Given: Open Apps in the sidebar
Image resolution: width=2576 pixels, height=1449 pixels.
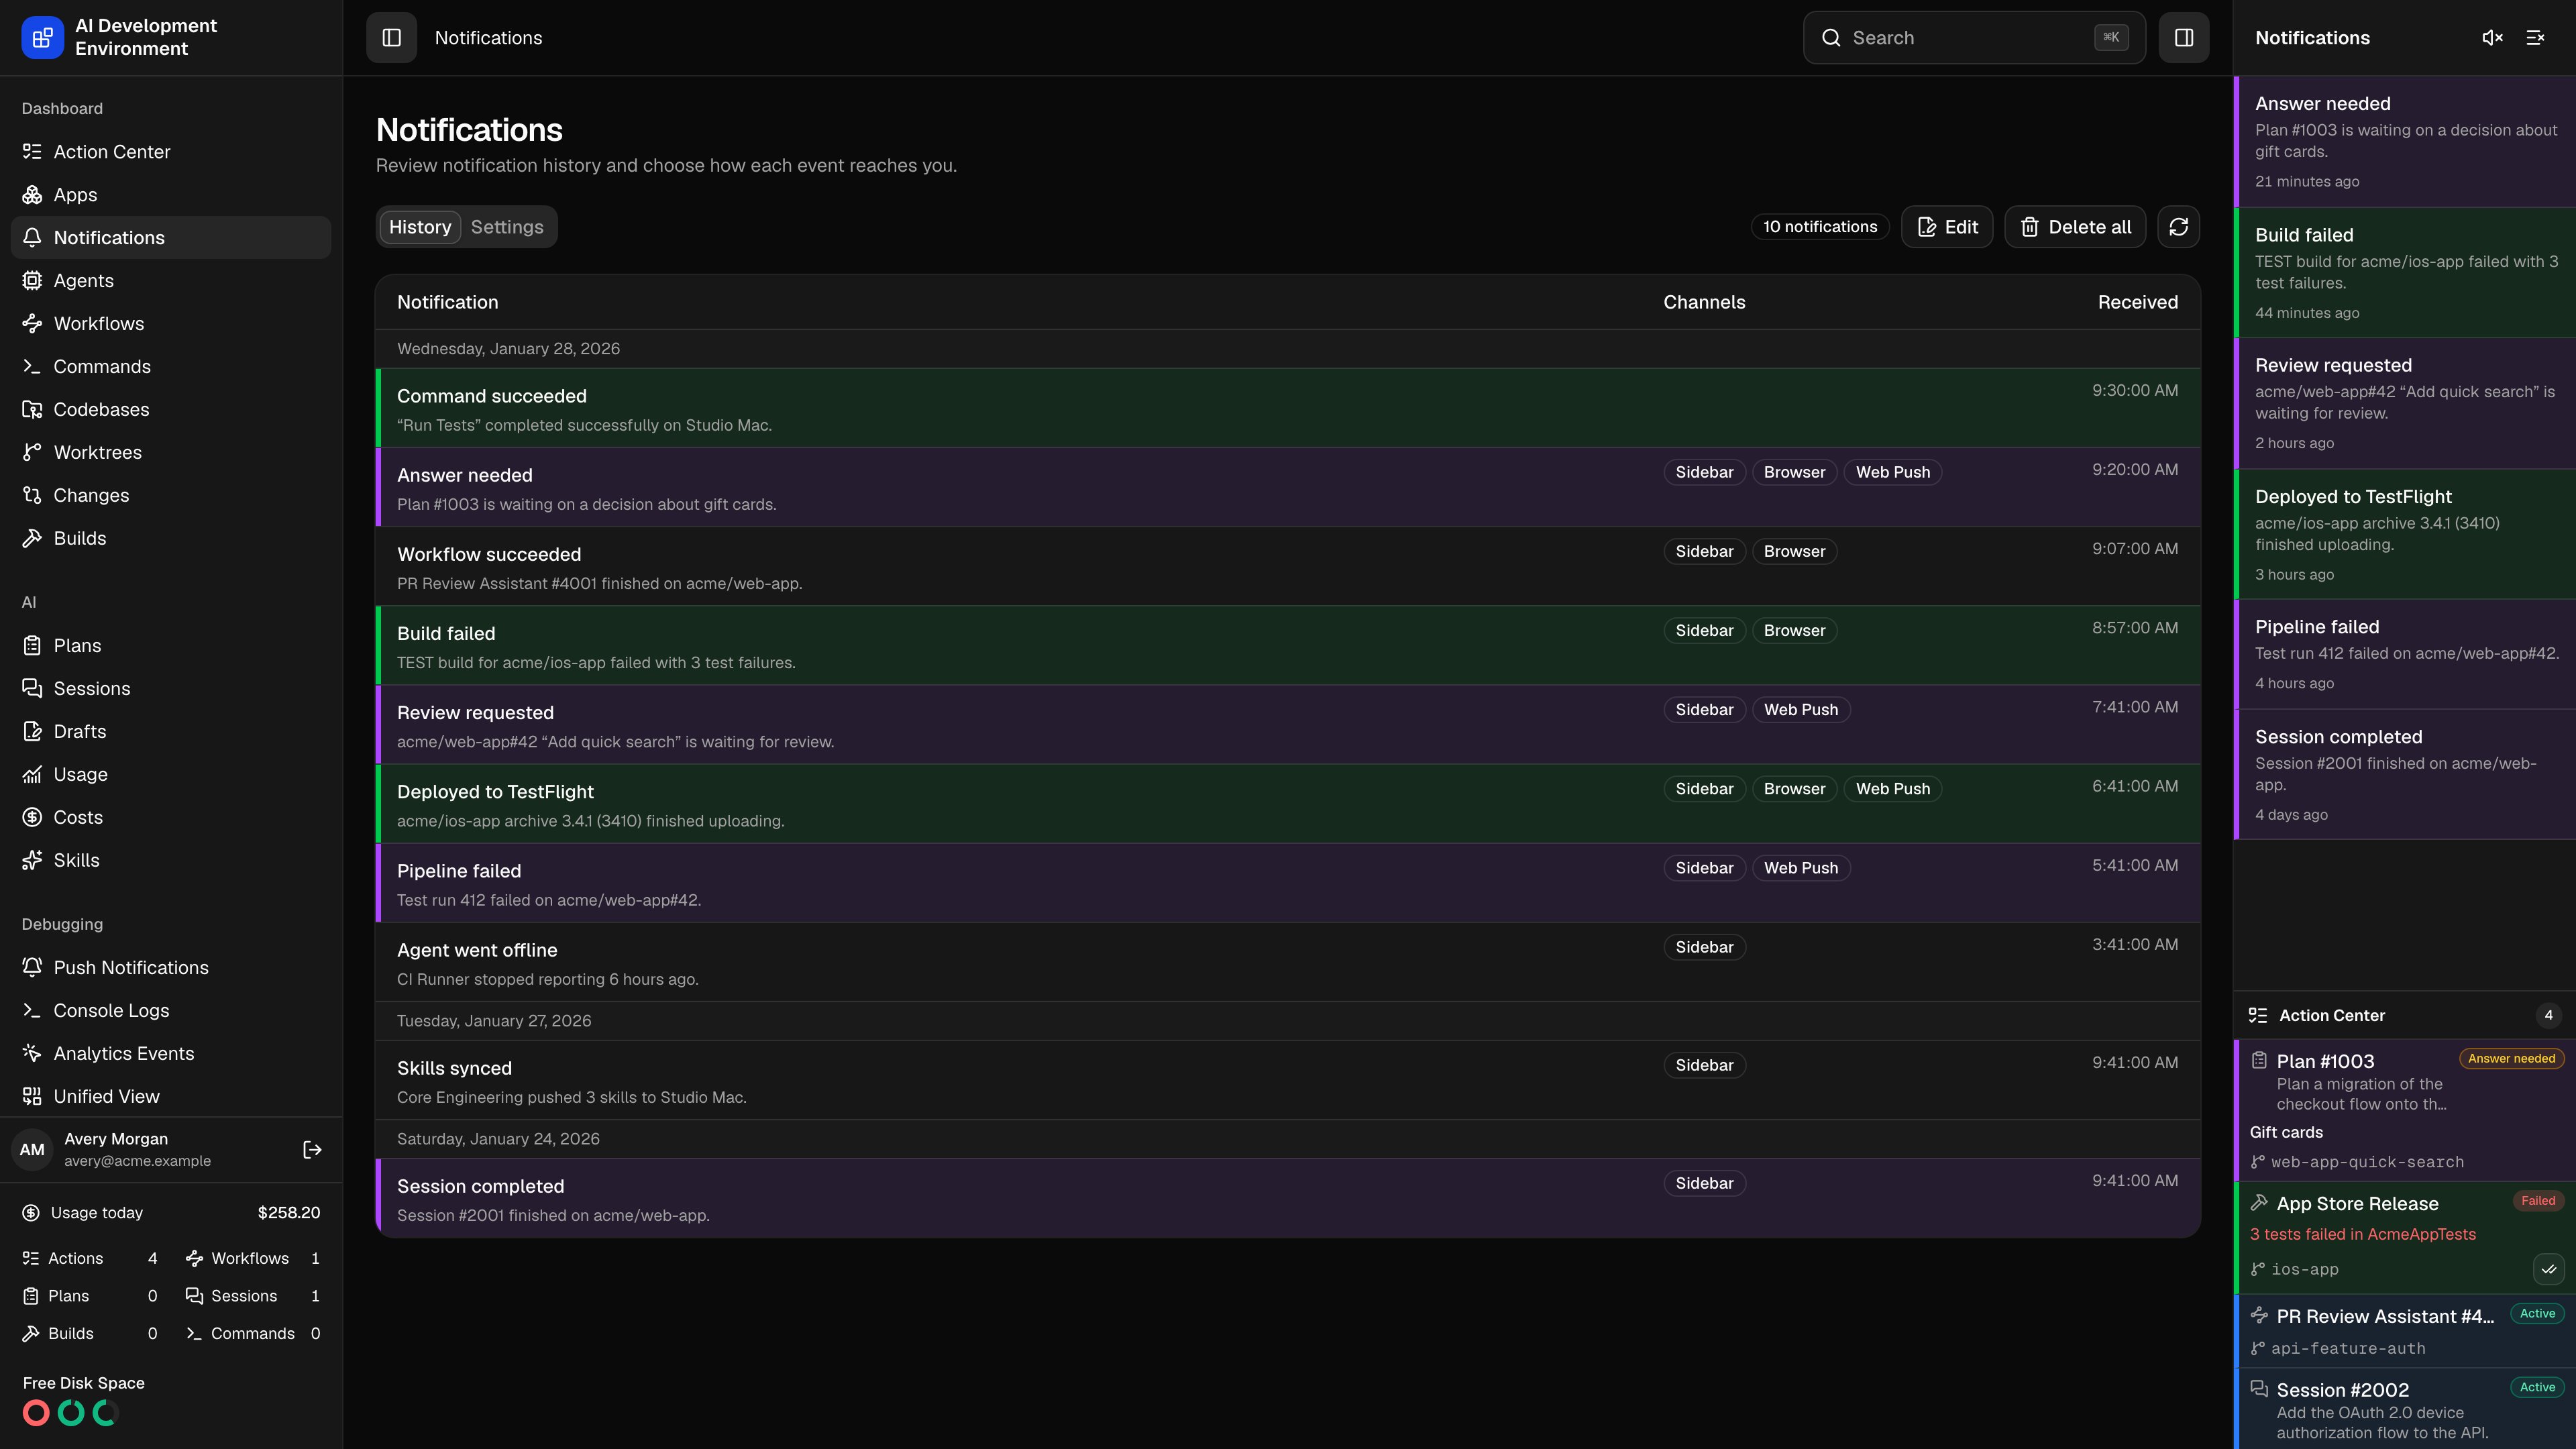Looking at the screenshot, I should (171, 195).
